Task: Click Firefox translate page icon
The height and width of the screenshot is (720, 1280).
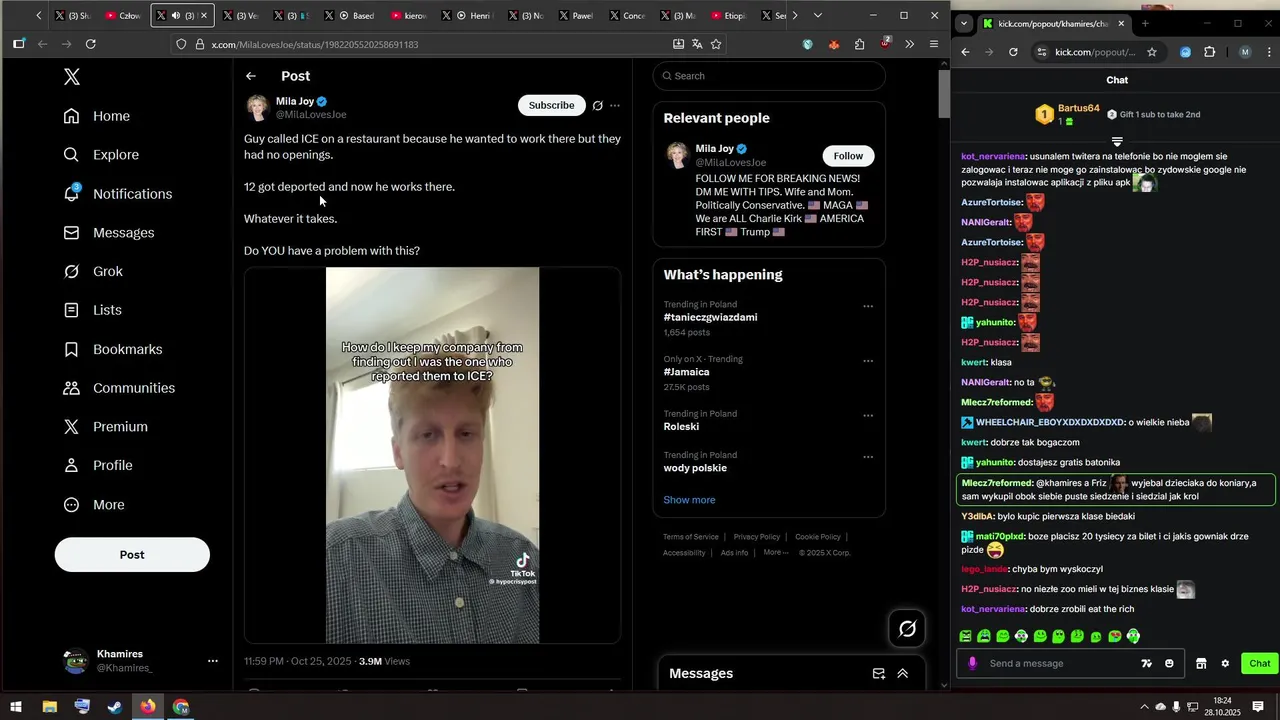Action: coord(697,44)
